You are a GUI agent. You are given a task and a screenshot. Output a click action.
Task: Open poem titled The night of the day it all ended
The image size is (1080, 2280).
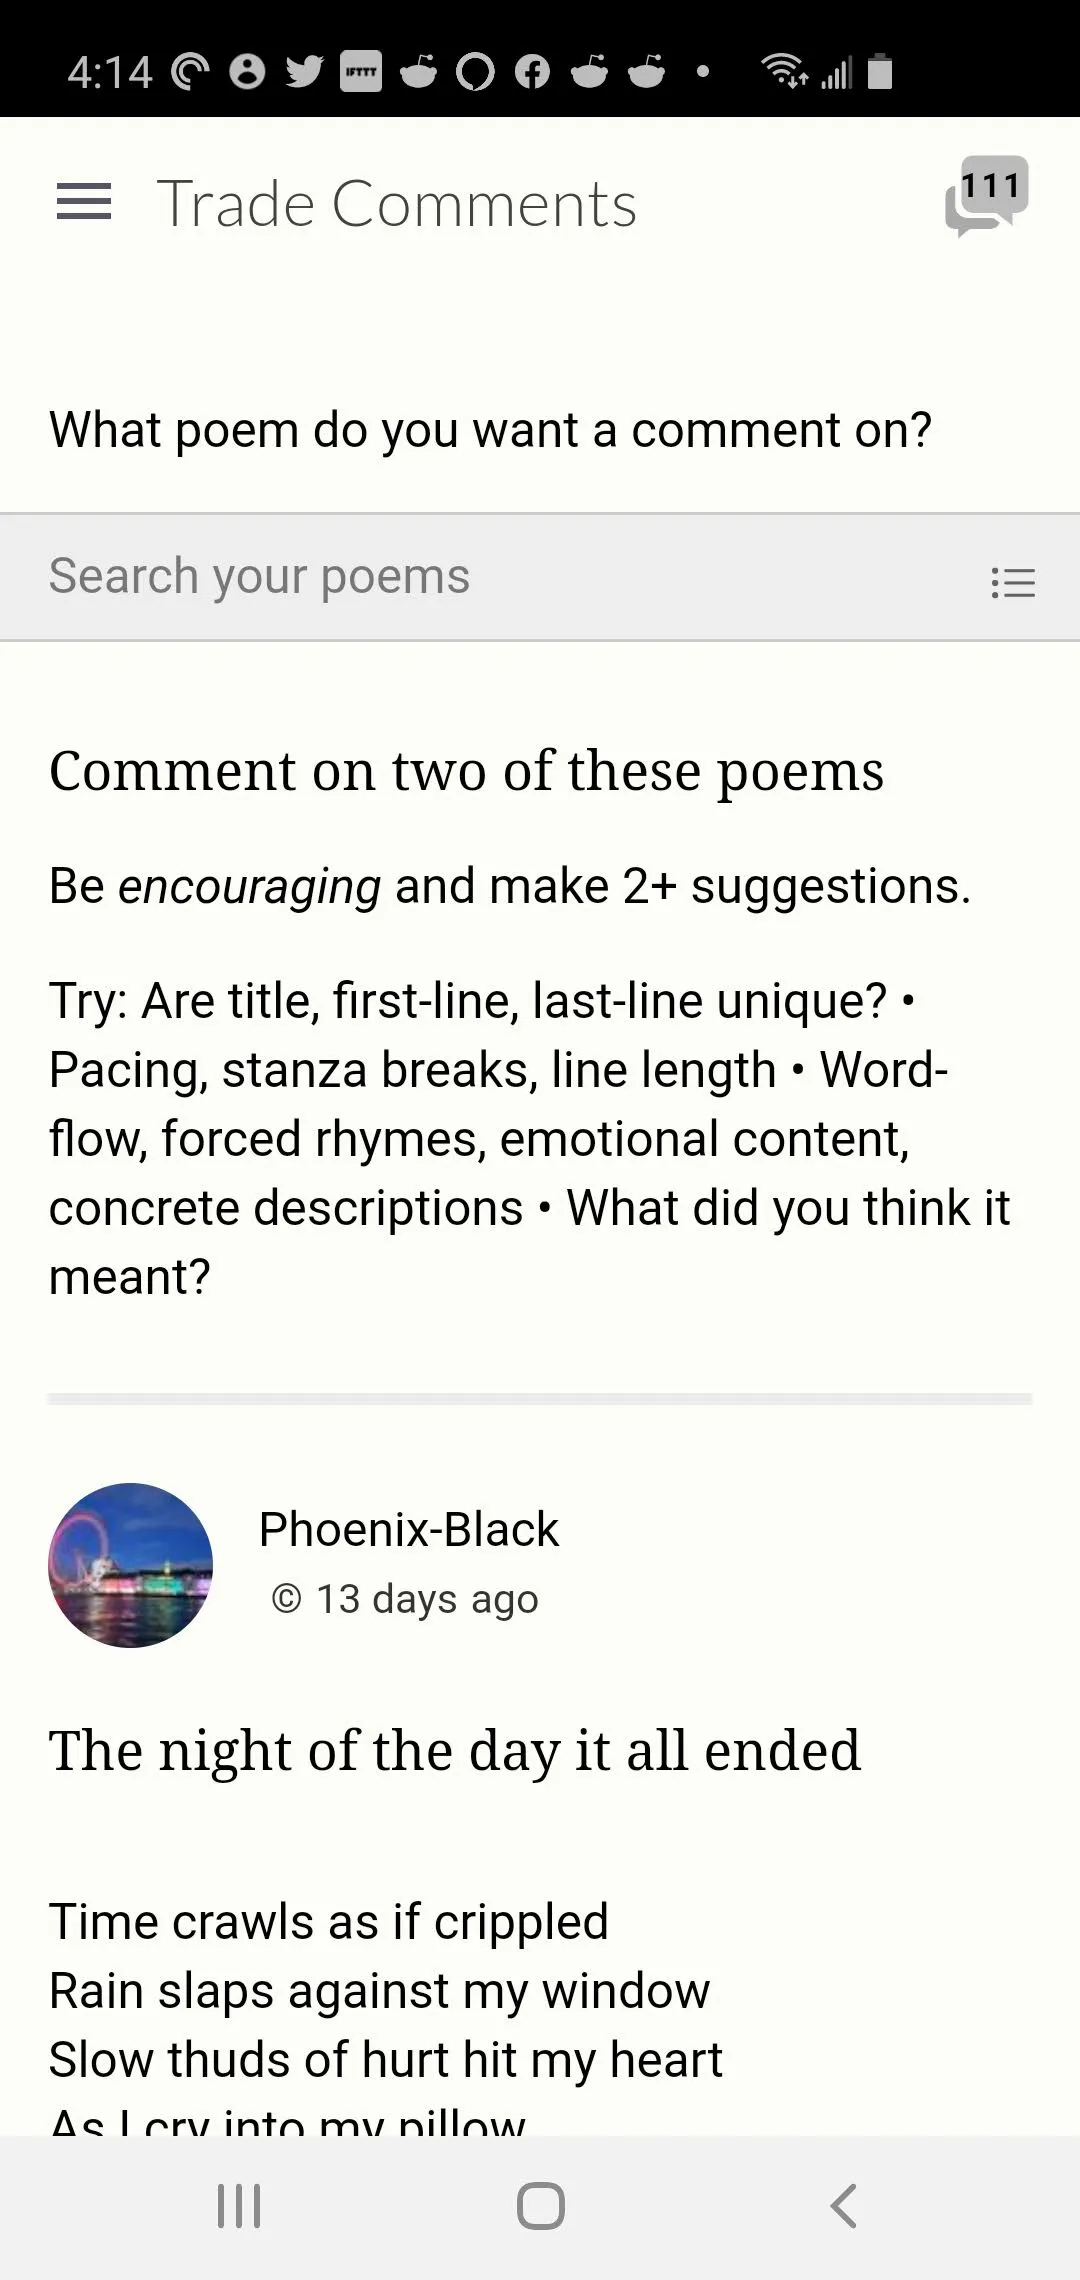point(455,1751)
